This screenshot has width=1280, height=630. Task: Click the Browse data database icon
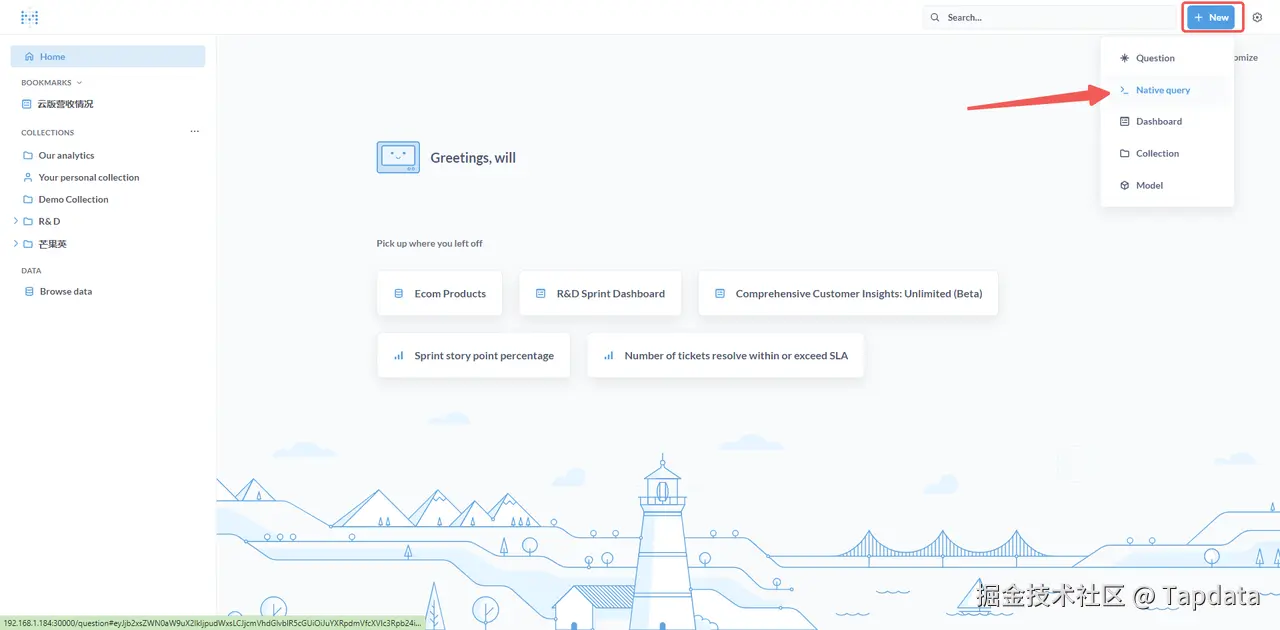pos(29,292)
